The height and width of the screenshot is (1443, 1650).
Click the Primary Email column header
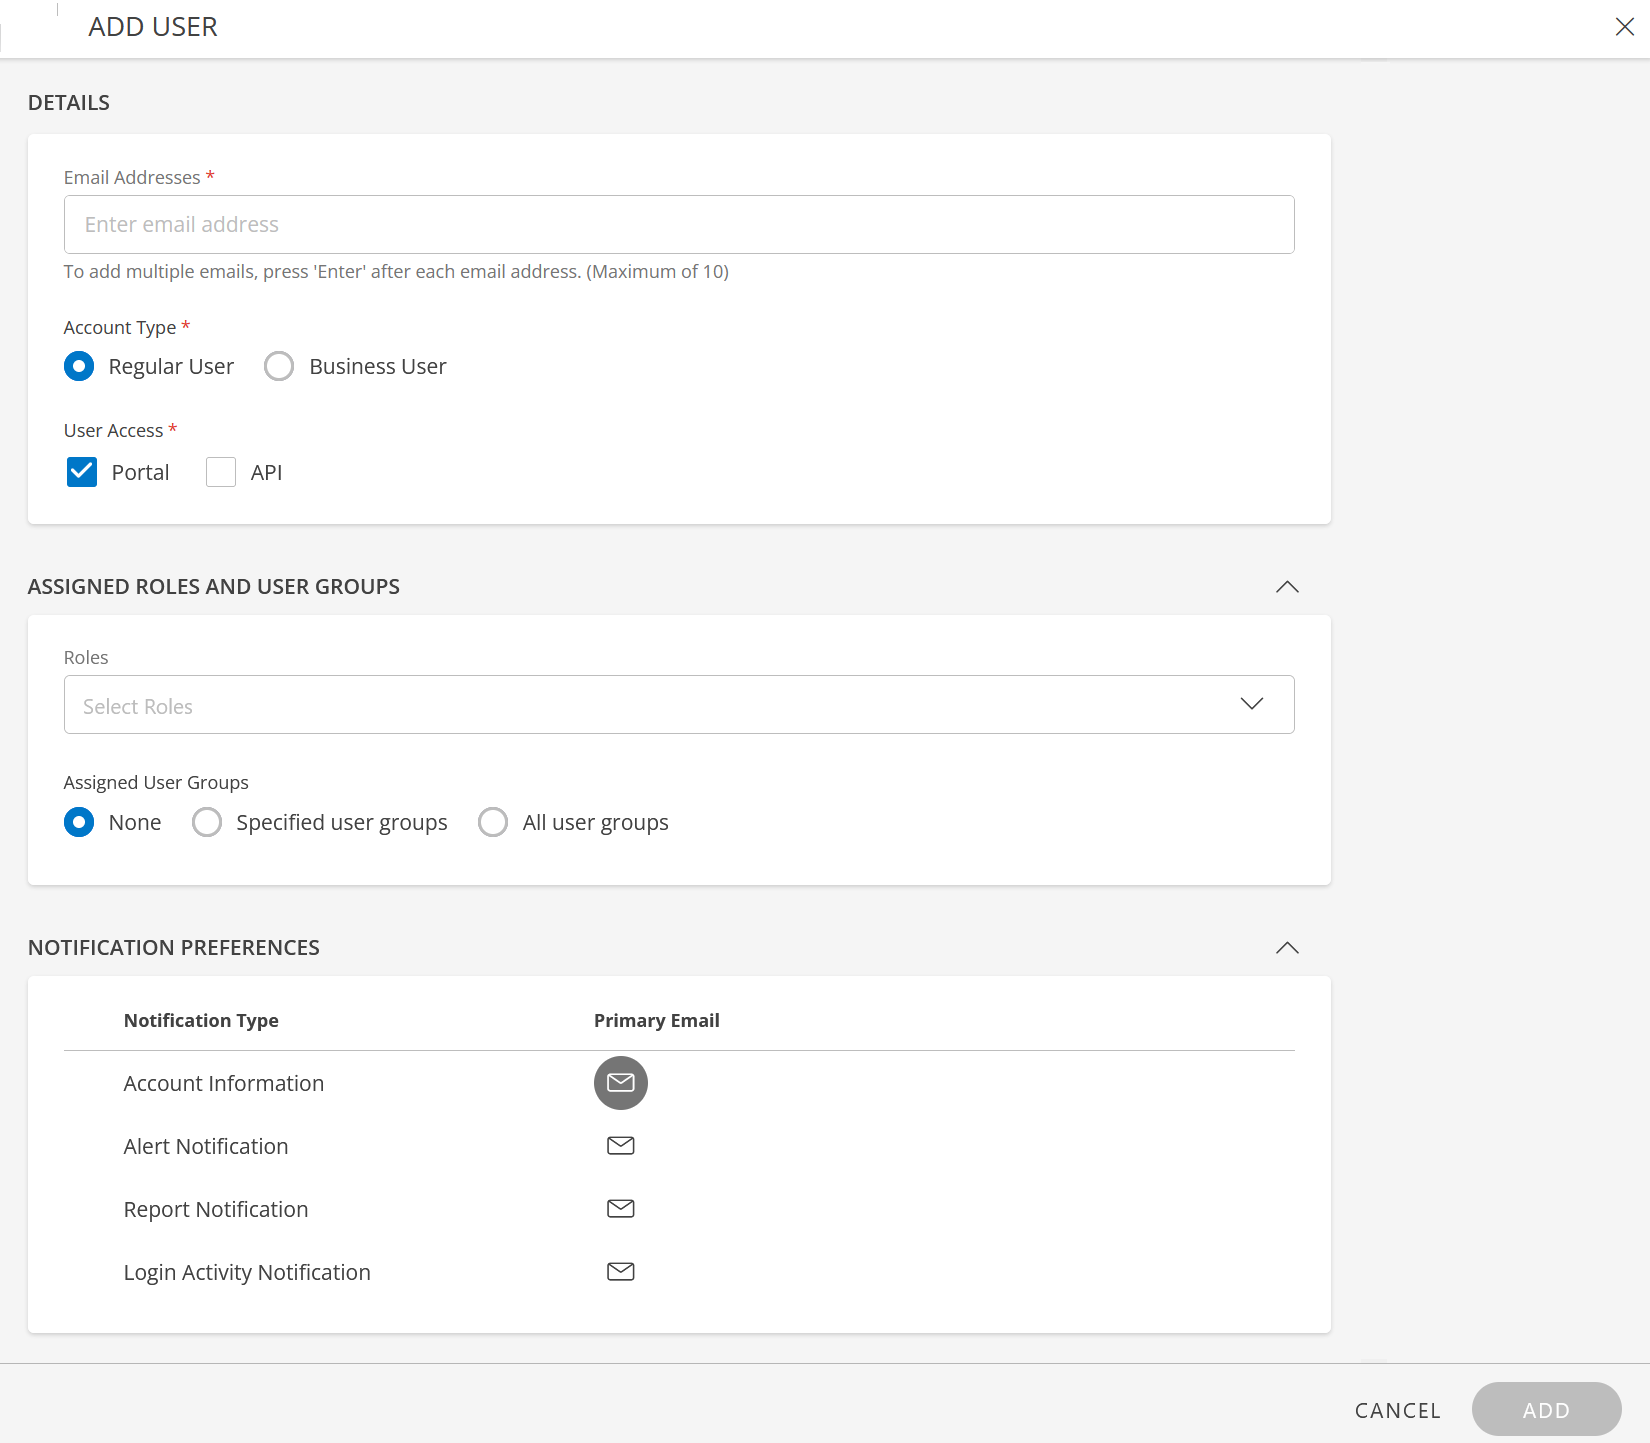[x=656, y=1020]
